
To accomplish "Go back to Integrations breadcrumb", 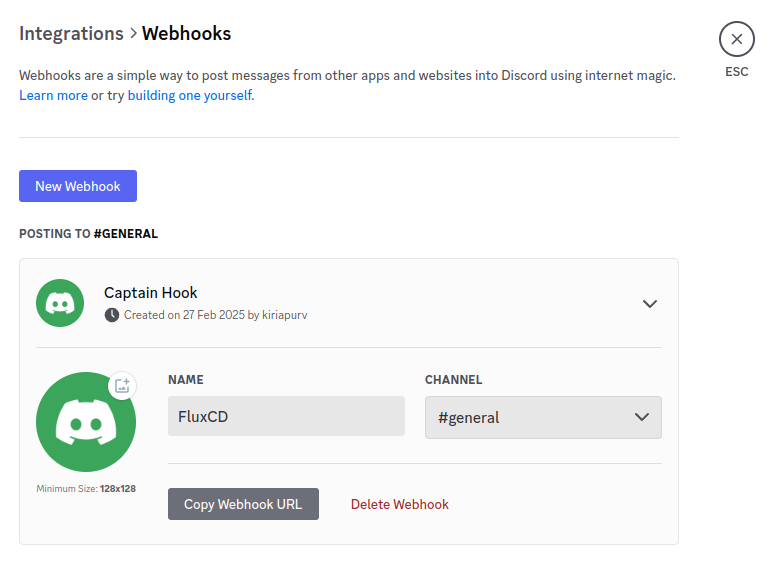I will point(71,34).
